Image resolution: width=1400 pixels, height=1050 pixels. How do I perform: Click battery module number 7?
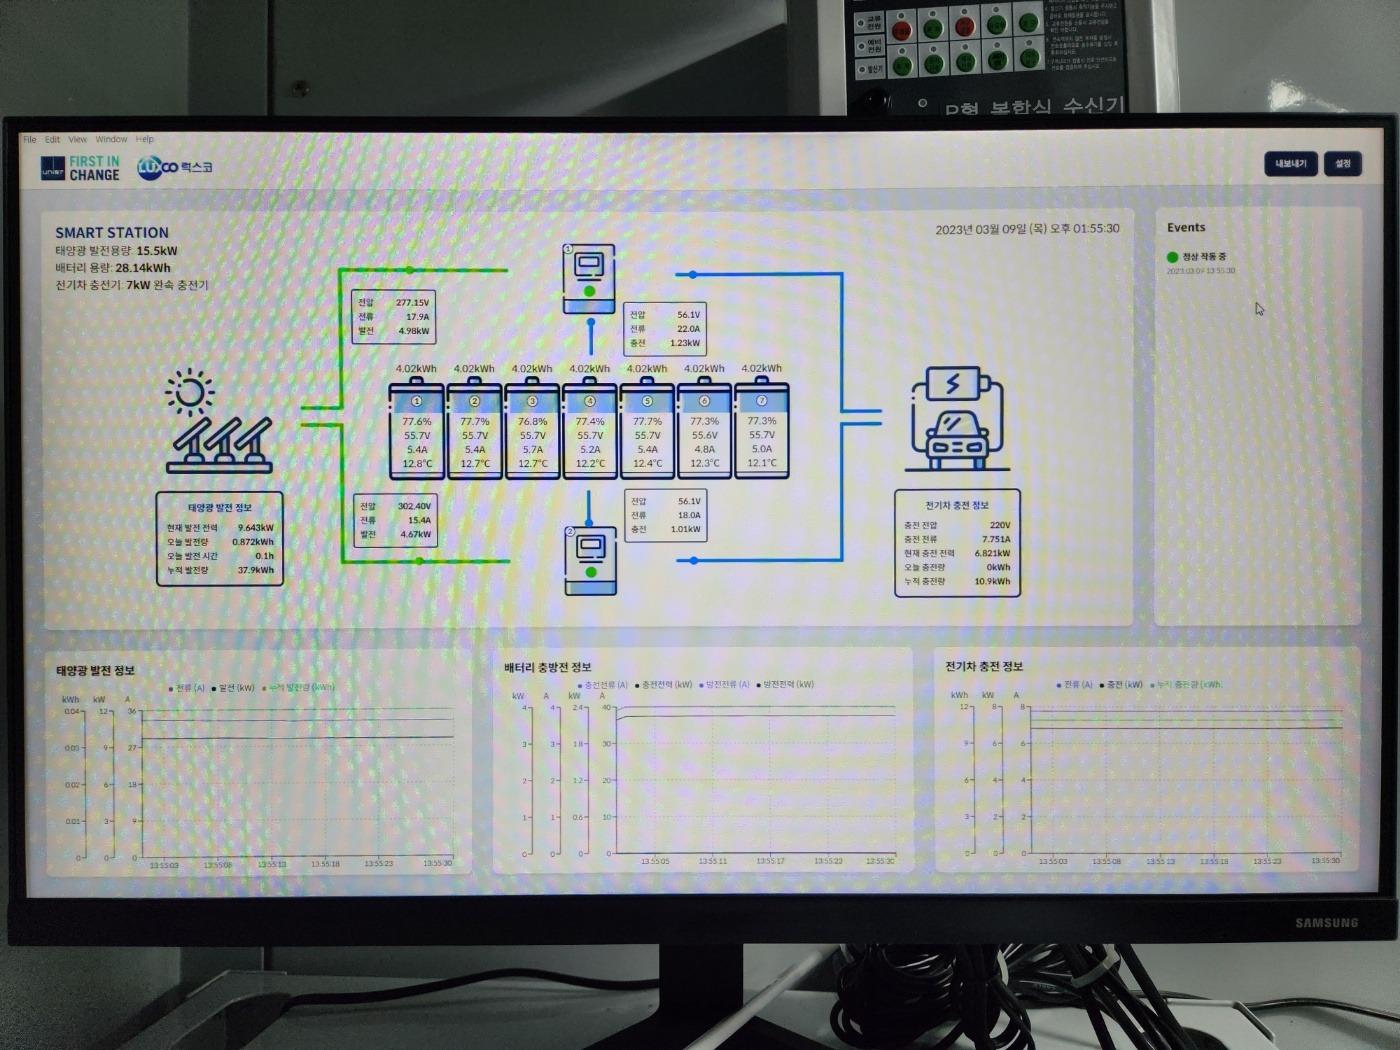762,431
